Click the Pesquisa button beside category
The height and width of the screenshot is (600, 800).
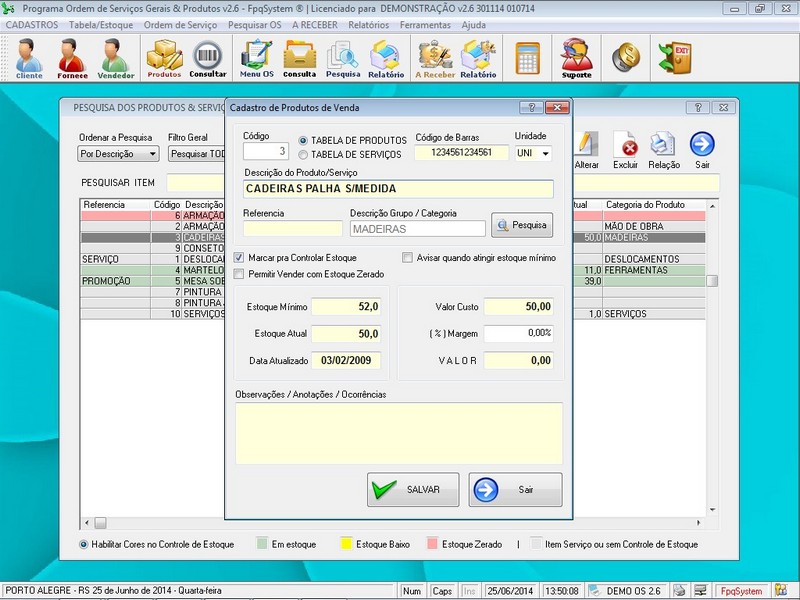[521, 226]
